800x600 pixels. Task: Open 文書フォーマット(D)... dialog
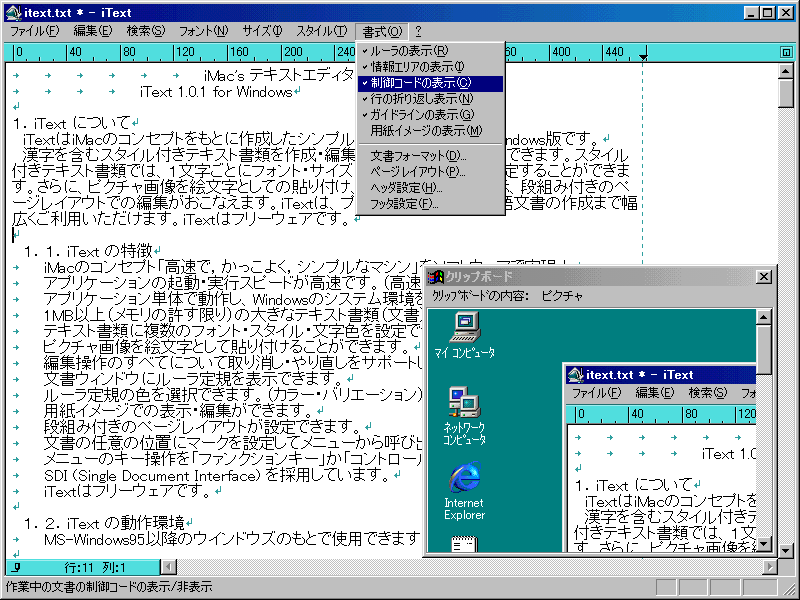point(430,156)
